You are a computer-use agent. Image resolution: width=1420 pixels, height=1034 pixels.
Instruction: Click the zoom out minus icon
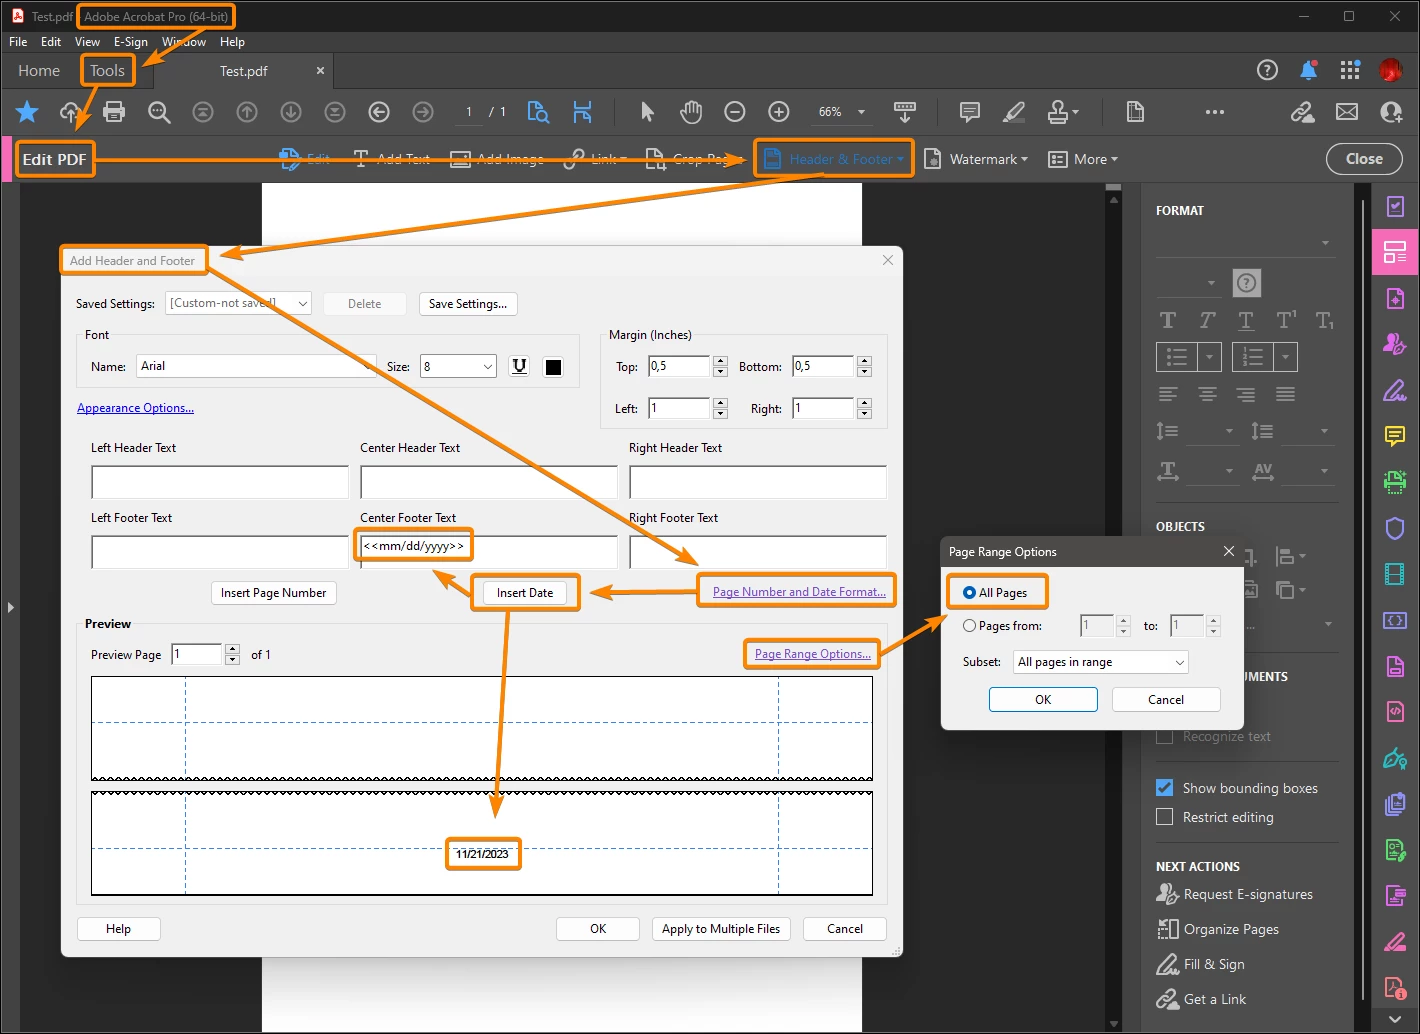click(x=735, y=112)
